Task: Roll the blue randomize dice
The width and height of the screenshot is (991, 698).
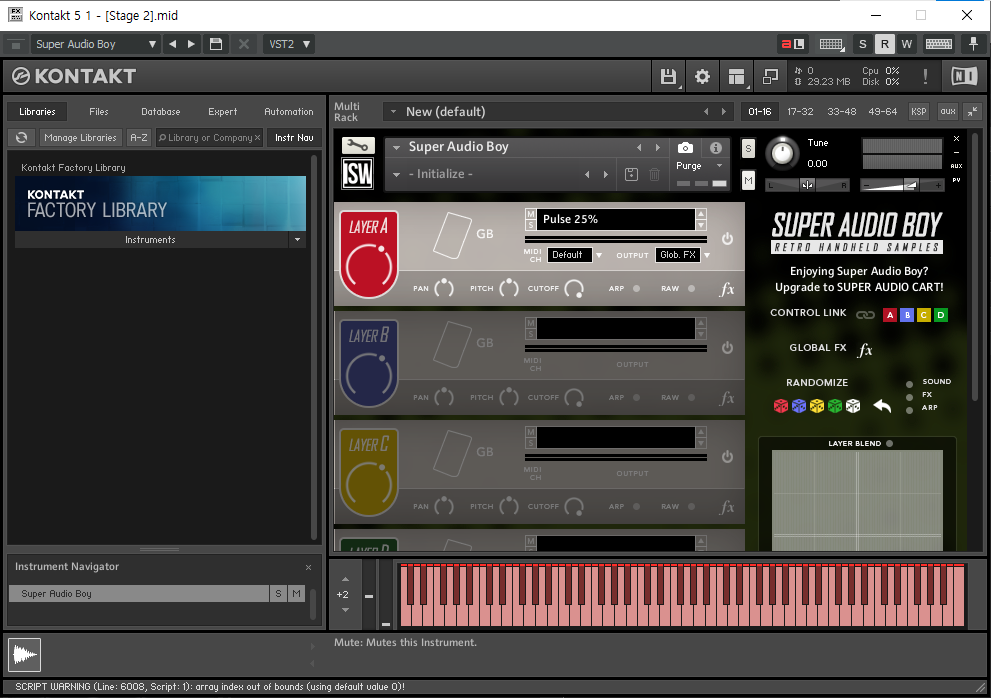Action: [799, 405]
